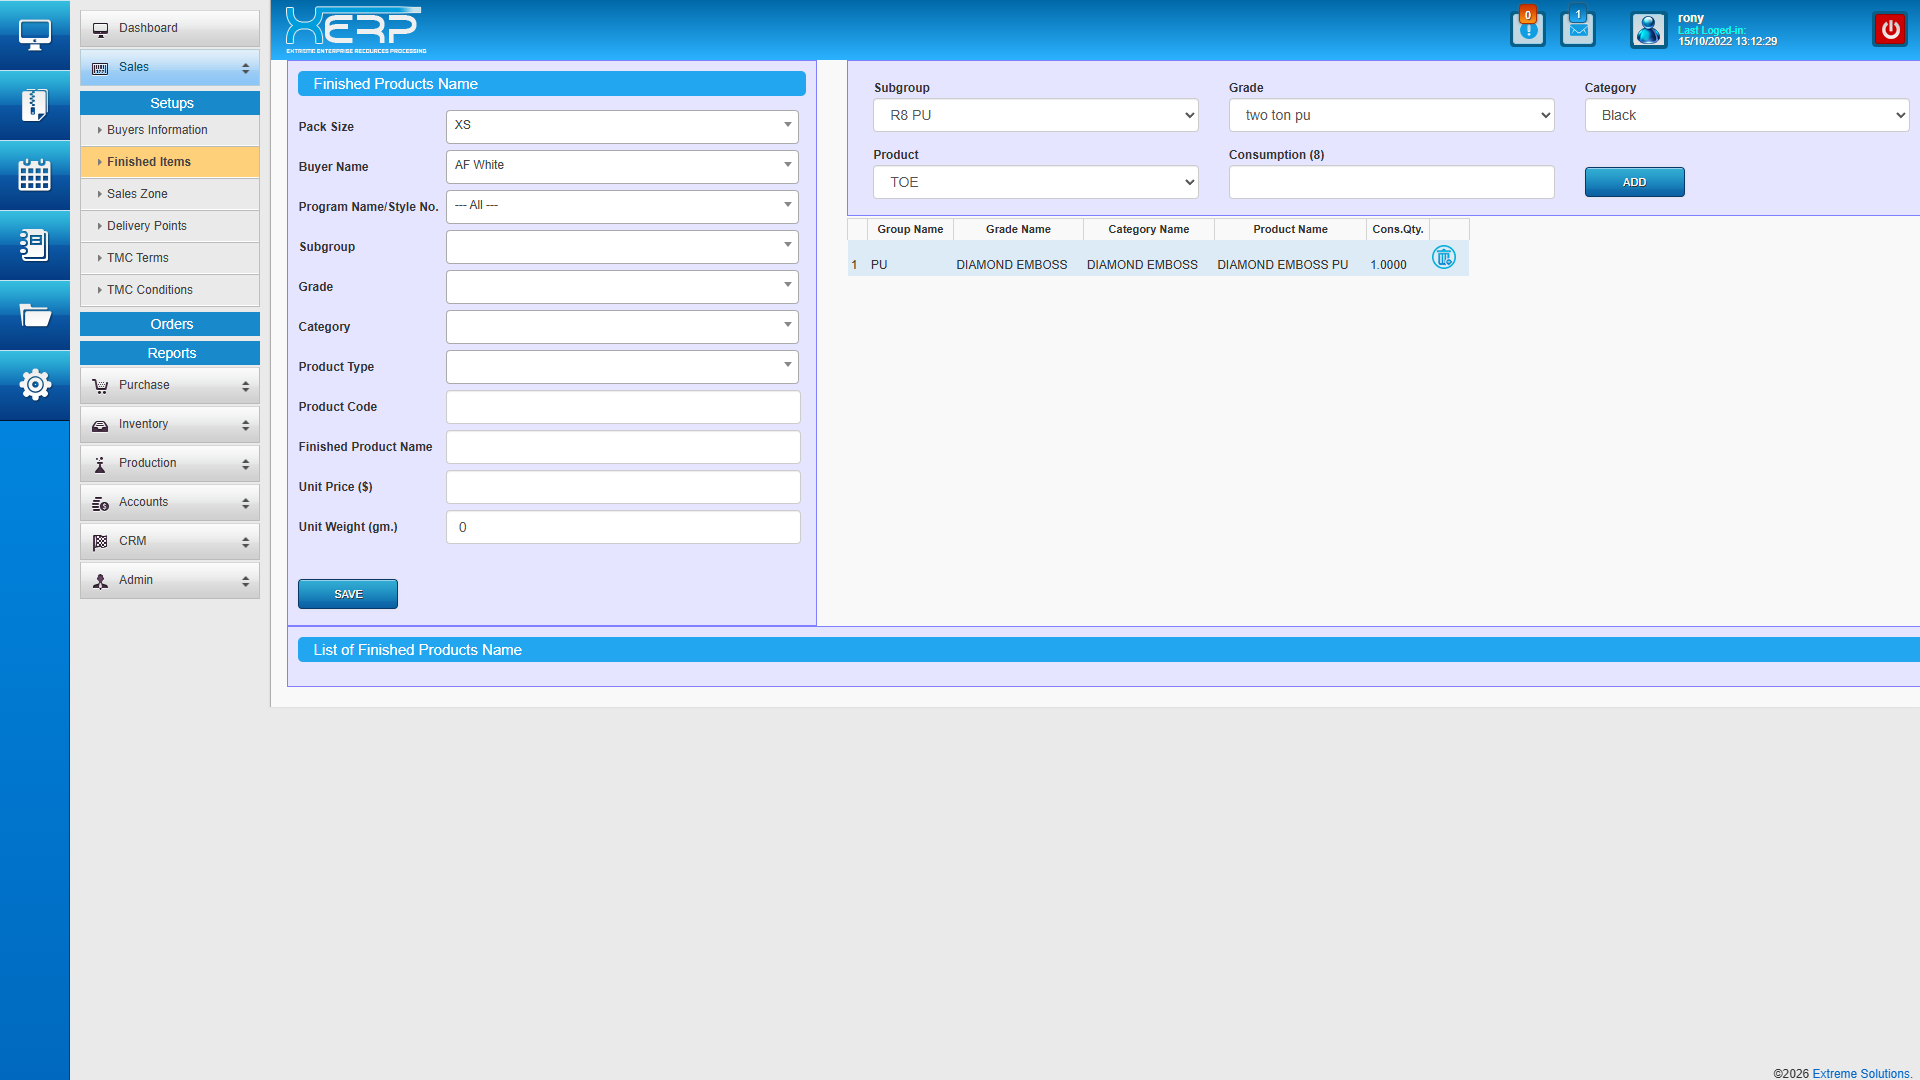The image size is (1920, 1080).
Task: Click the Consumption input field
Action: point(1391,182)
